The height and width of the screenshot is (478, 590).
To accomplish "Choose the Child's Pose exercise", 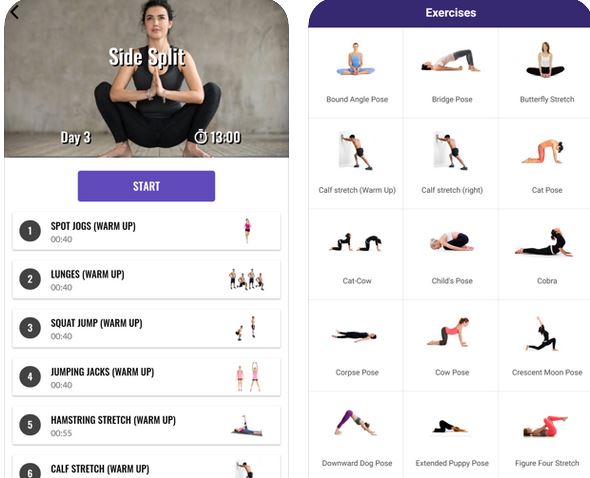I will pos(451,254).
